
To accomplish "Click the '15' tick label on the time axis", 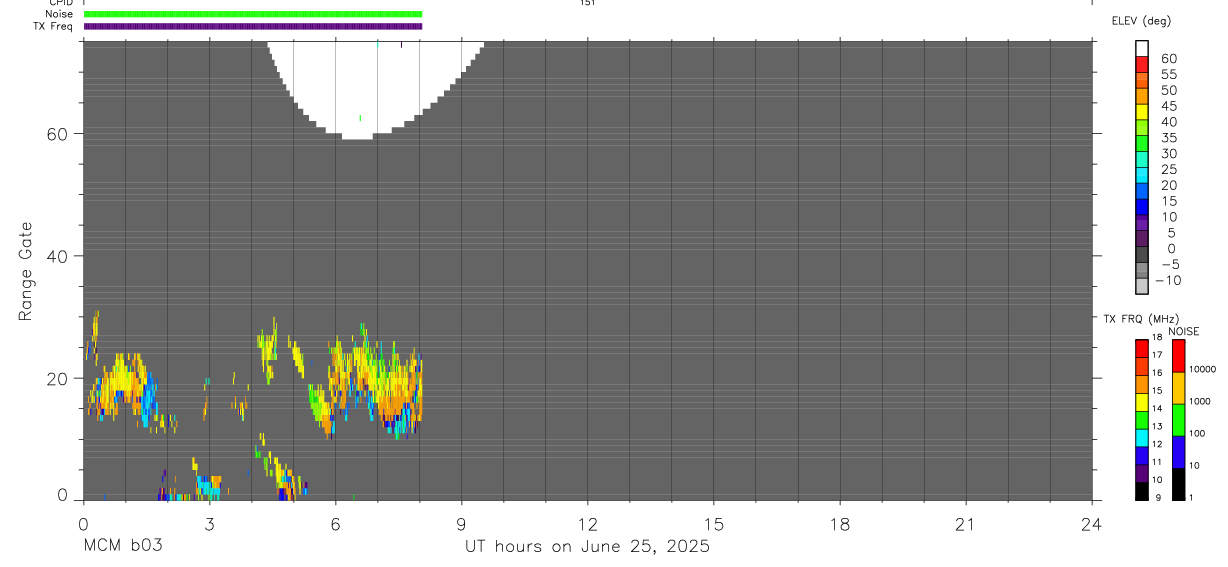I will 713,524.
